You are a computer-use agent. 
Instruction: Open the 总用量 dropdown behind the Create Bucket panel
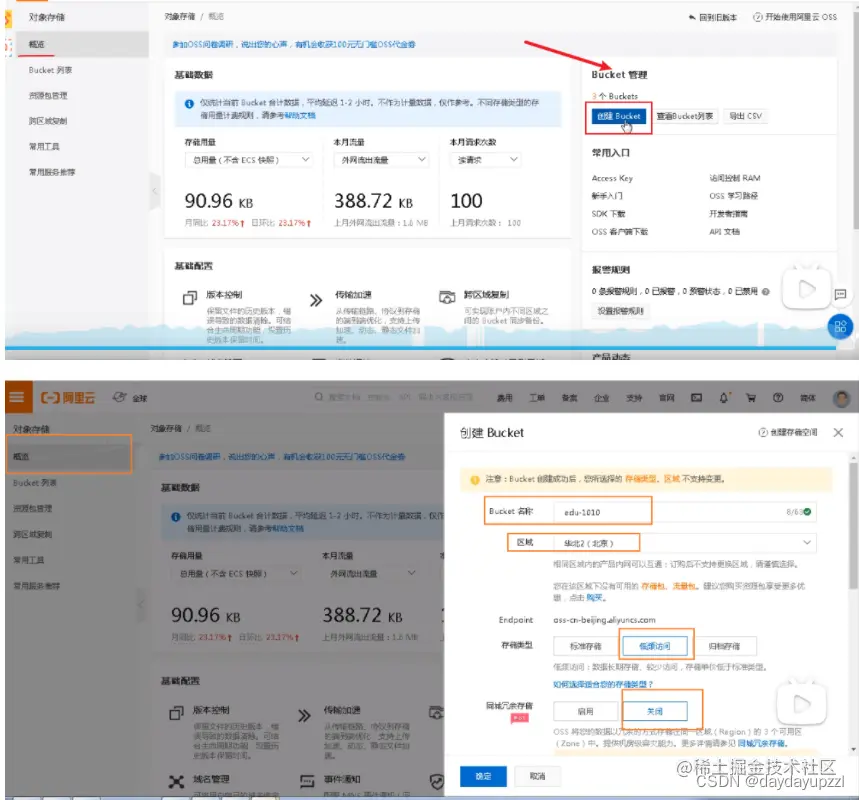coord(237,574)
